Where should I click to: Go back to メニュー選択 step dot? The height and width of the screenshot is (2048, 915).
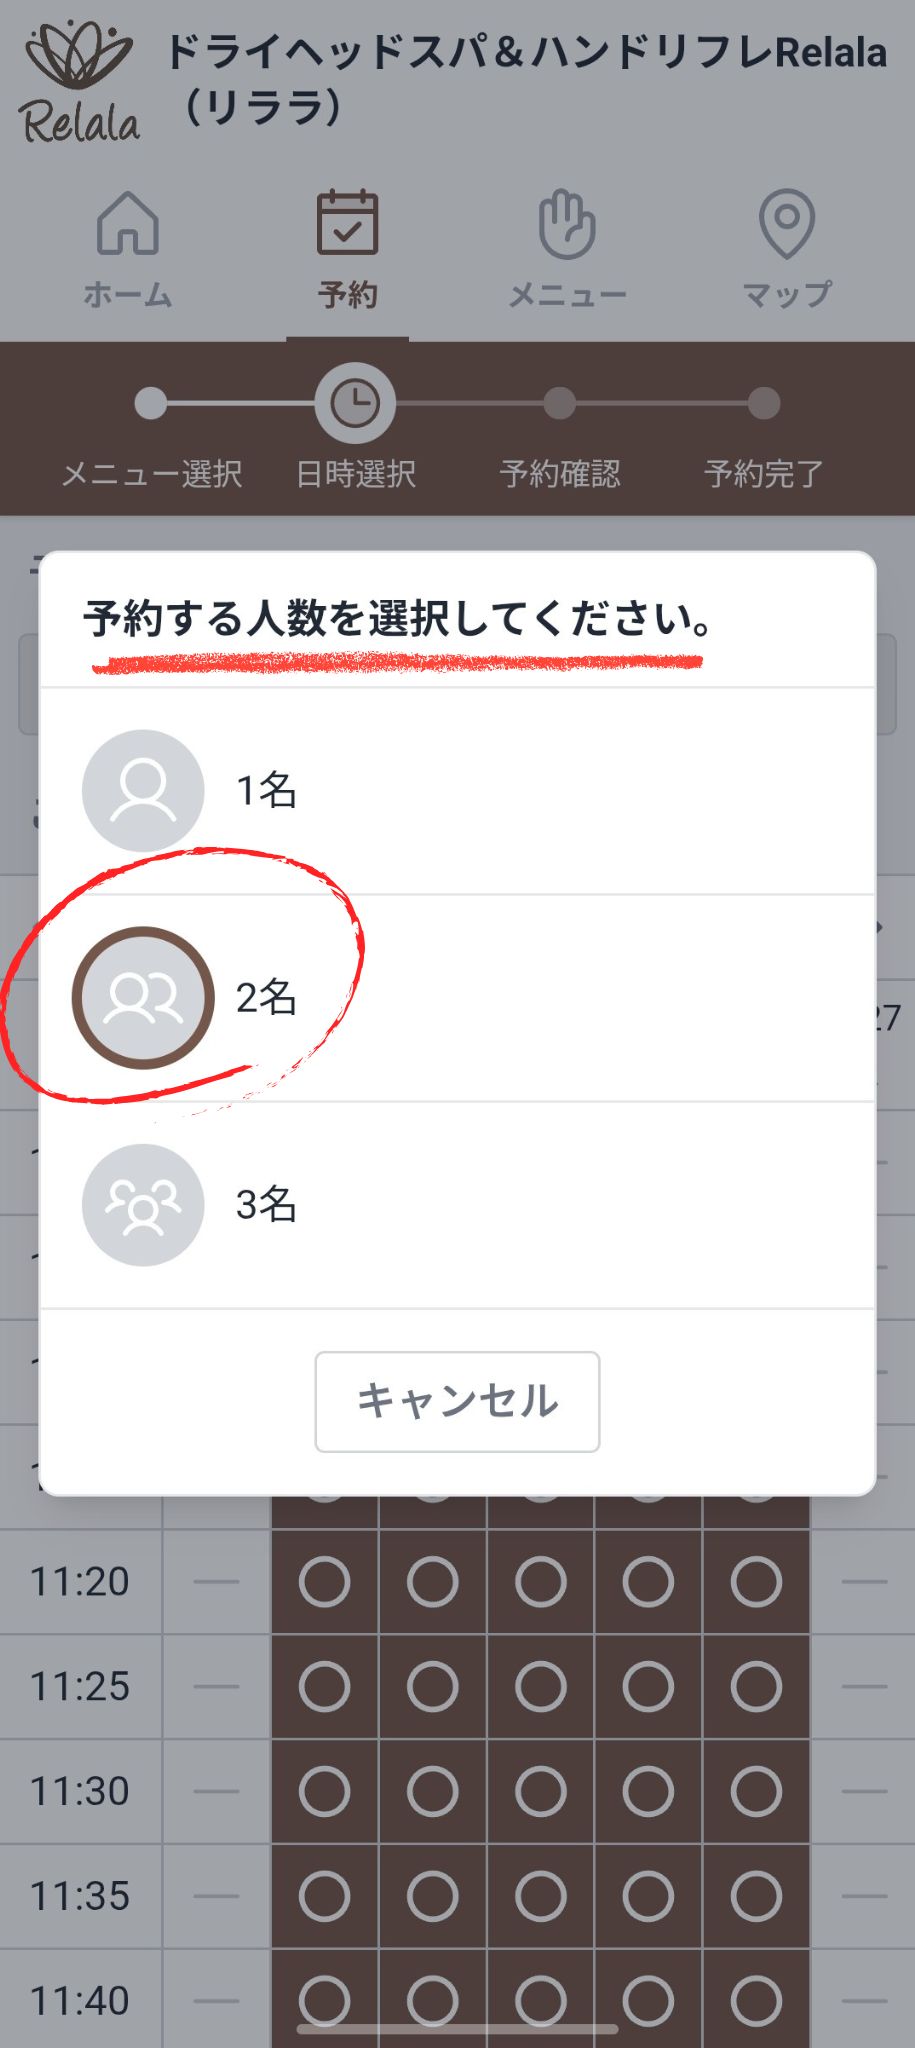[151, 404]
